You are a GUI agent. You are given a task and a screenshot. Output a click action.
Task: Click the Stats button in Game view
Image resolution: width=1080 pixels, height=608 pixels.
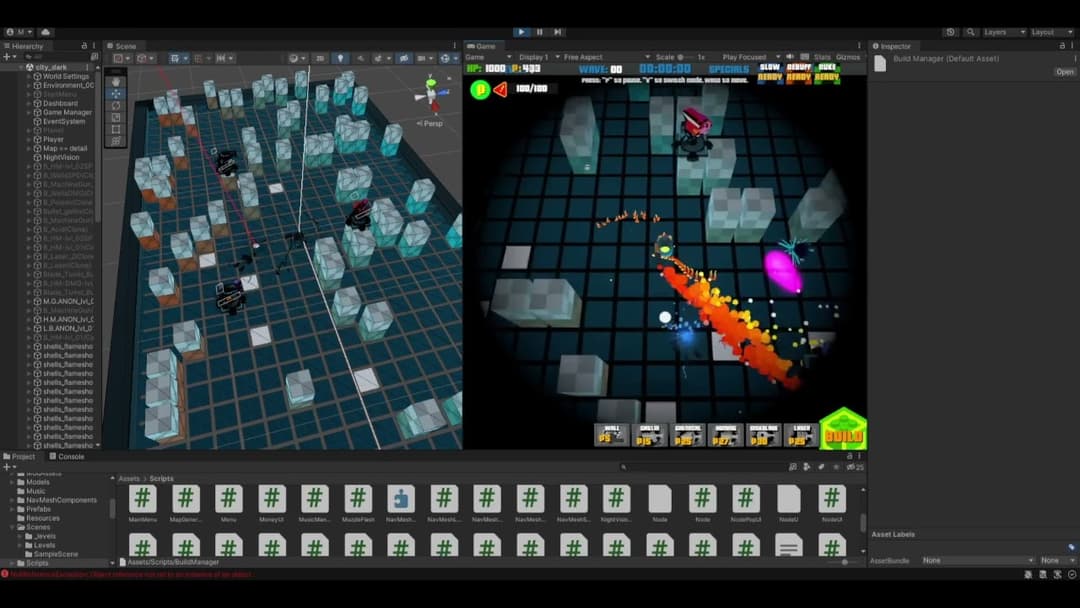[x=822, y=58]
